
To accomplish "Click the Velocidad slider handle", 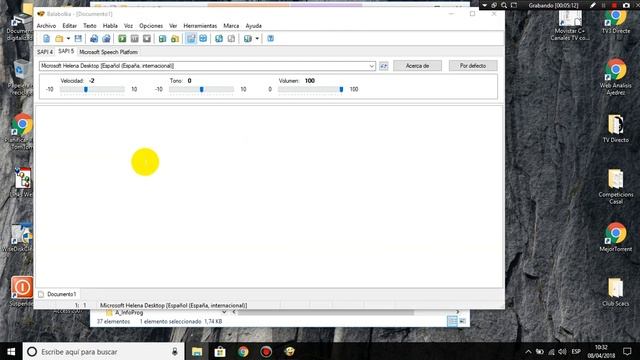I will pos(86,89).
